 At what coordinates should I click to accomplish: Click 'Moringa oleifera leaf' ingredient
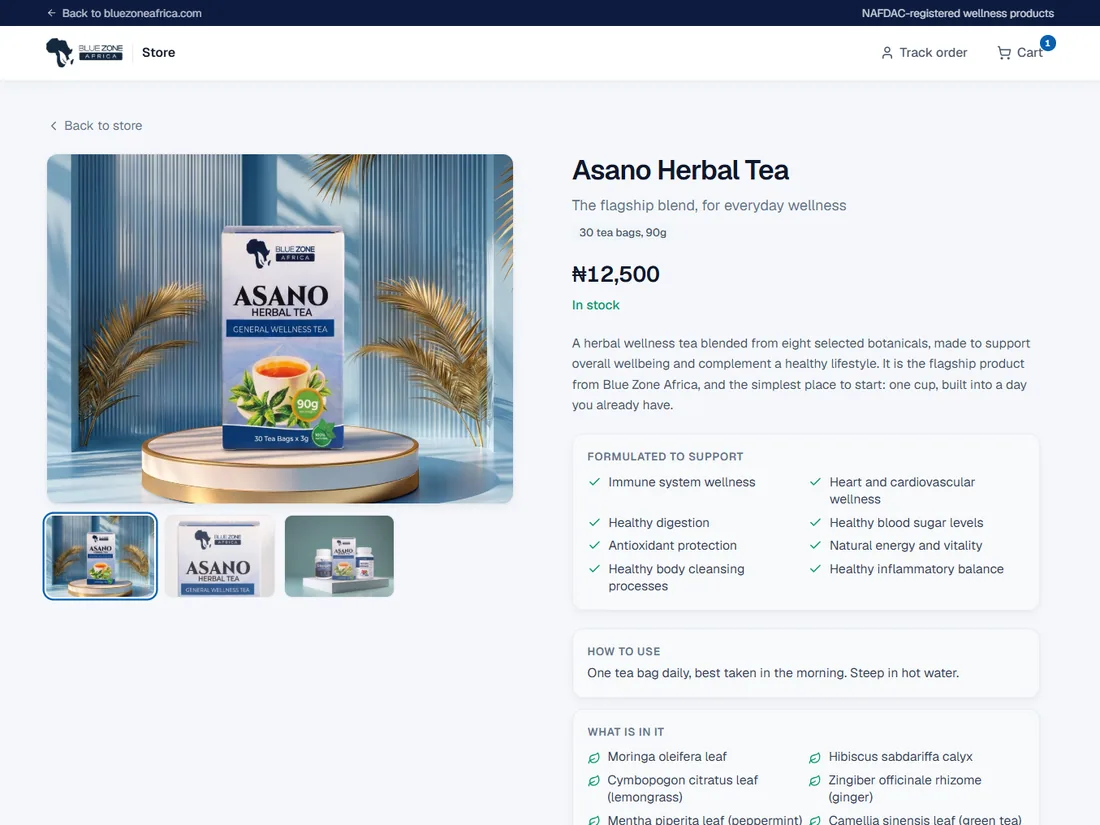click(x=667, y=757)
